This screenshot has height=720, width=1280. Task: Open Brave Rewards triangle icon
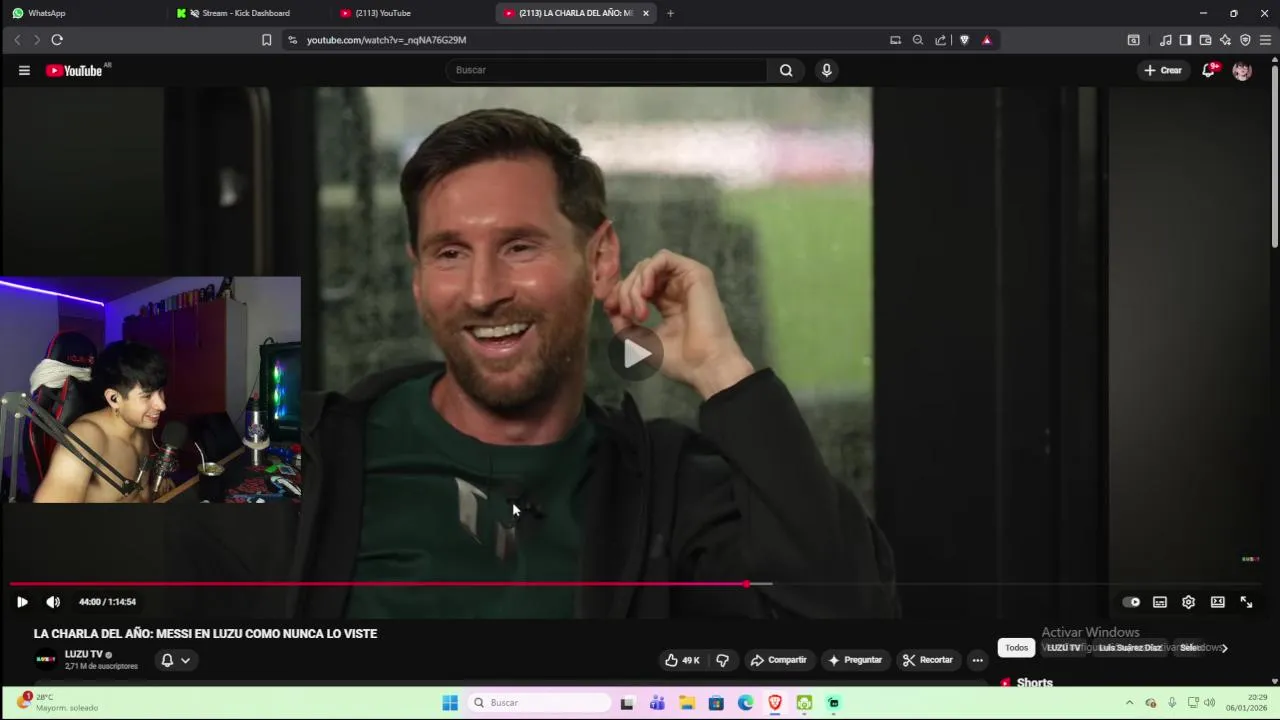987,40
